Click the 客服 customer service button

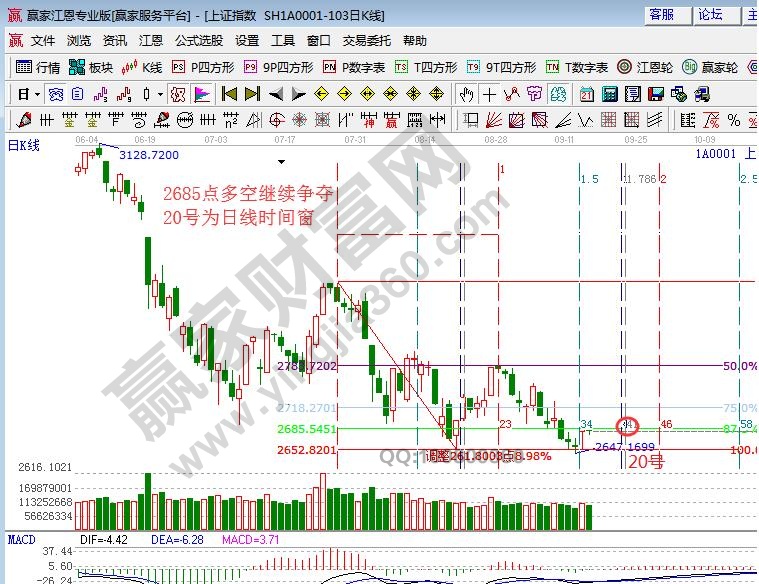[661, 15]
